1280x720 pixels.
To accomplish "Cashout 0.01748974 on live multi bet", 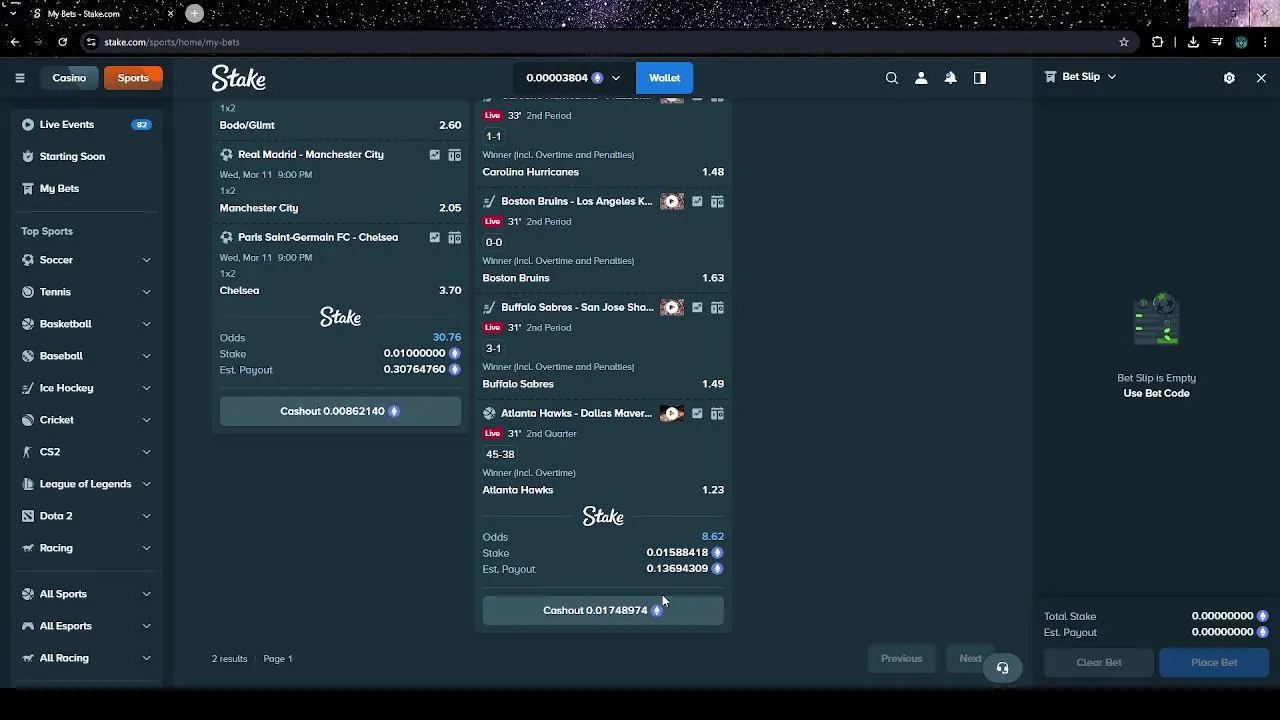I will point(603,610).
